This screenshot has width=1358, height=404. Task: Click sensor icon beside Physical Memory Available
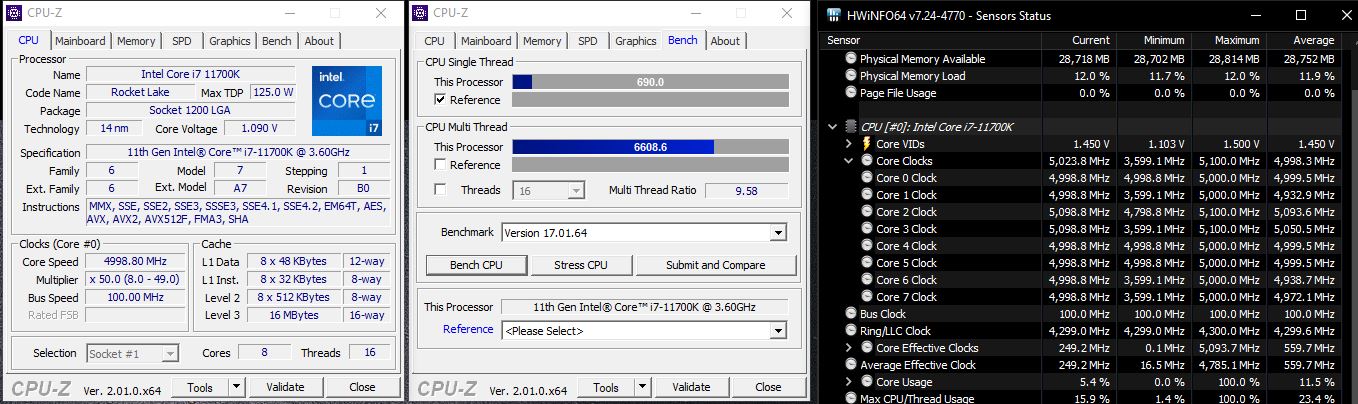851,59
